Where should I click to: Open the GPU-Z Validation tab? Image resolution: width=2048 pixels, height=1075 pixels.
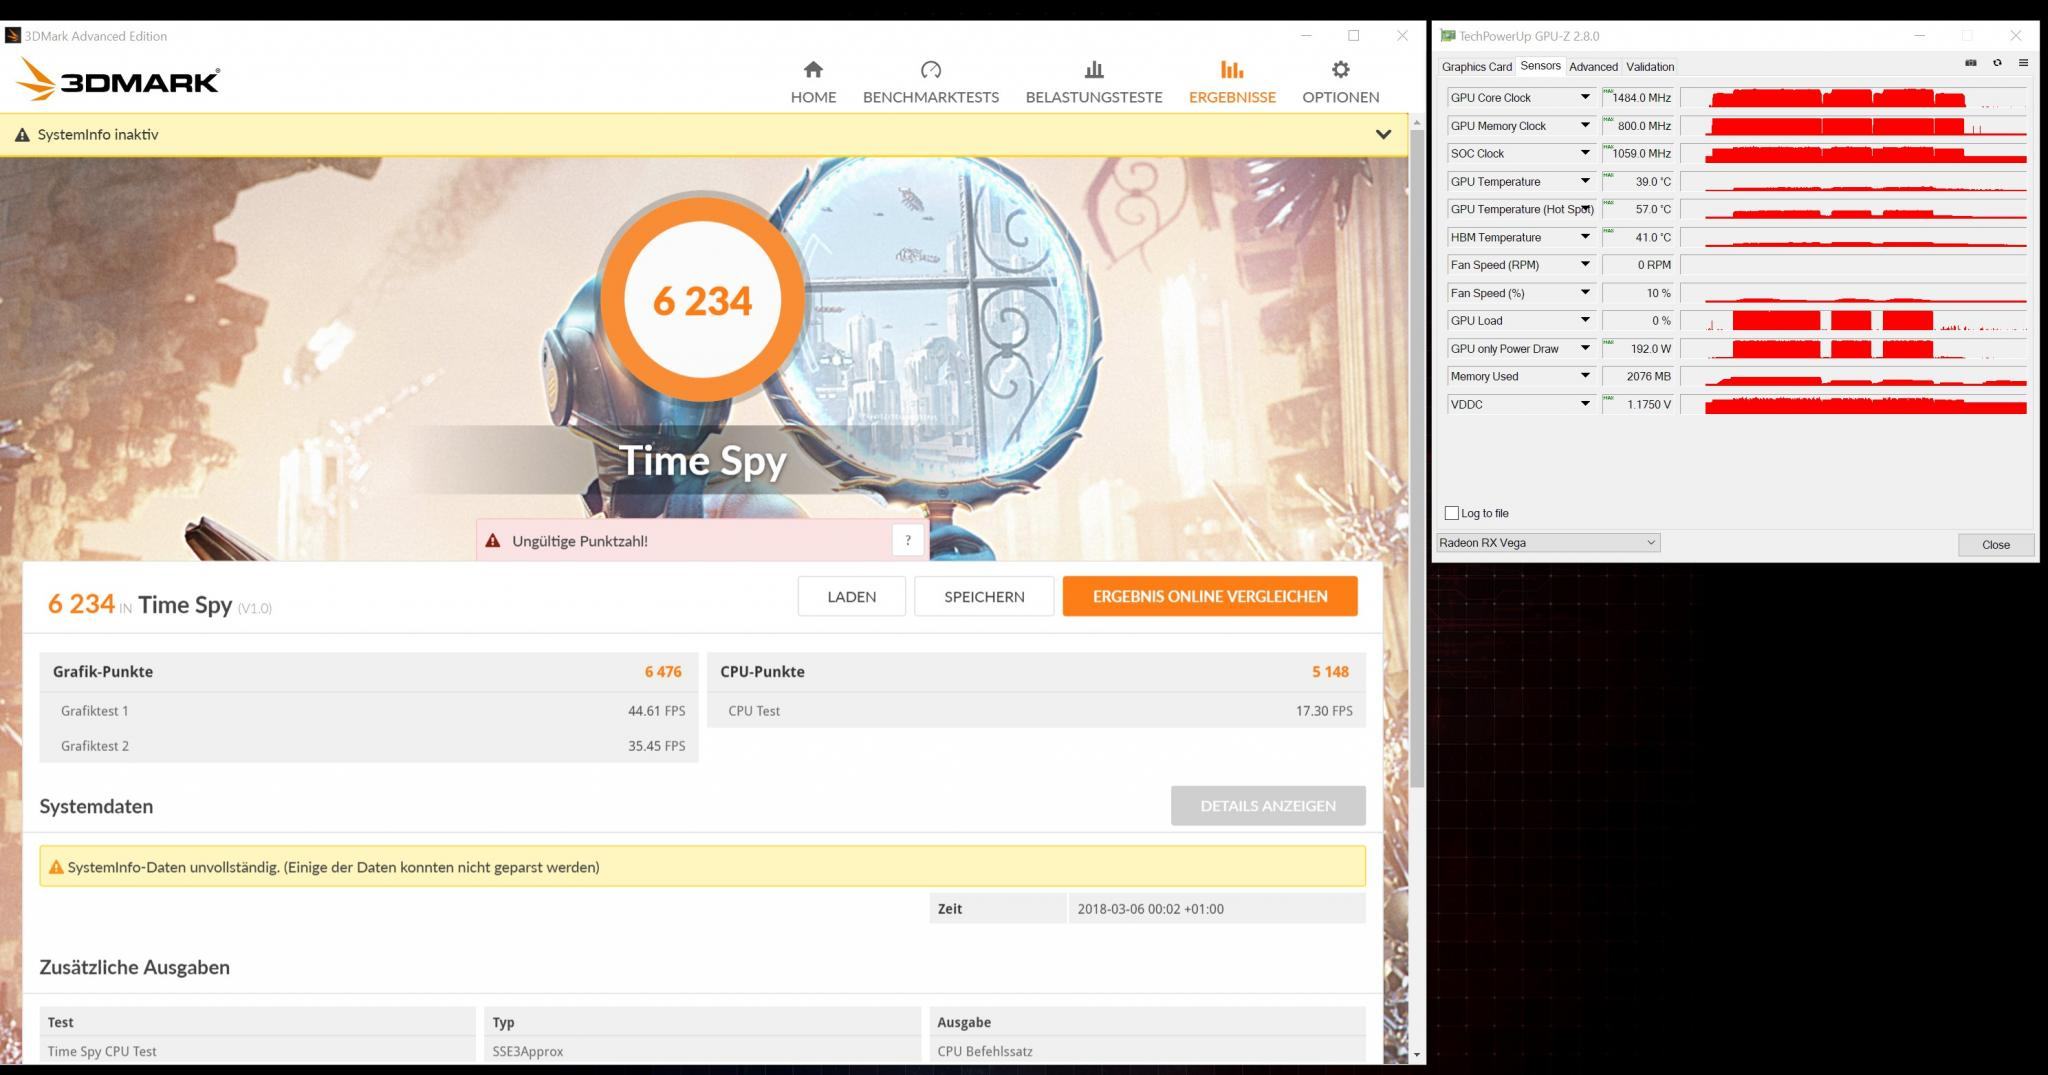1650,67
